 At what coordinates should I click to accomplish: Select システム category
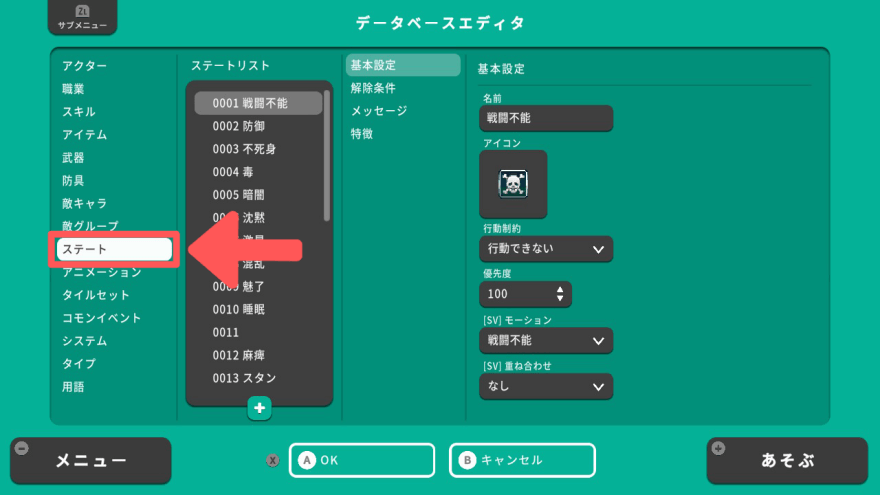pyautogui.click(x=85, y=341)
